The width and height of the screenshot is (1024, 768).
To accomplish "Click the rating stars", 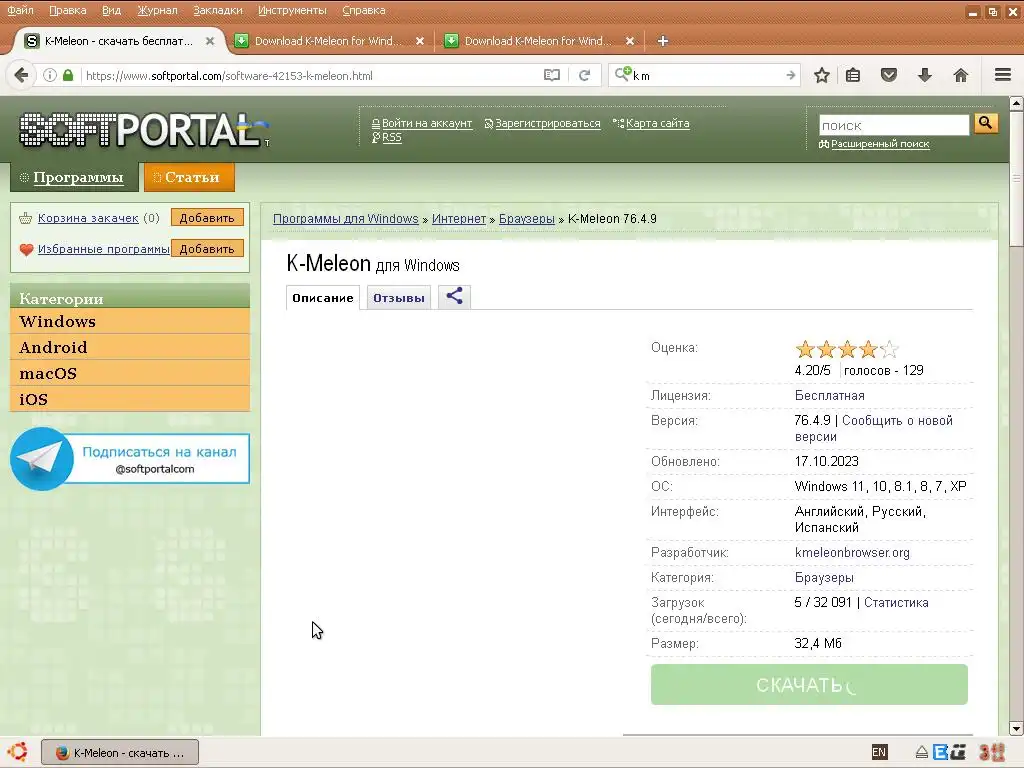I will click(847, 349).
